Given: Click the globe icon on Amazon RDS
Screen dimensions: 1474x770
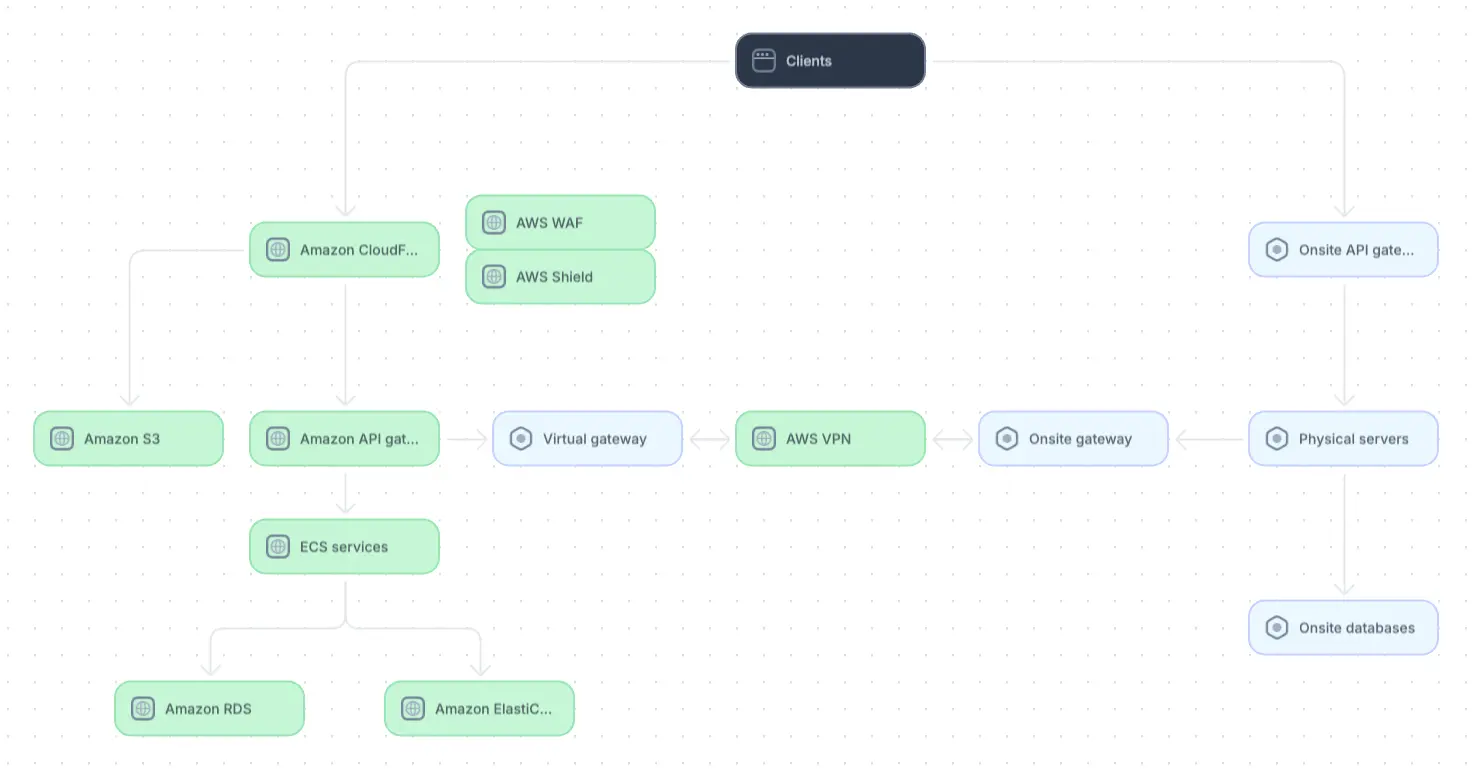Looking at the screenshot, I should click(x=143, y=709).
